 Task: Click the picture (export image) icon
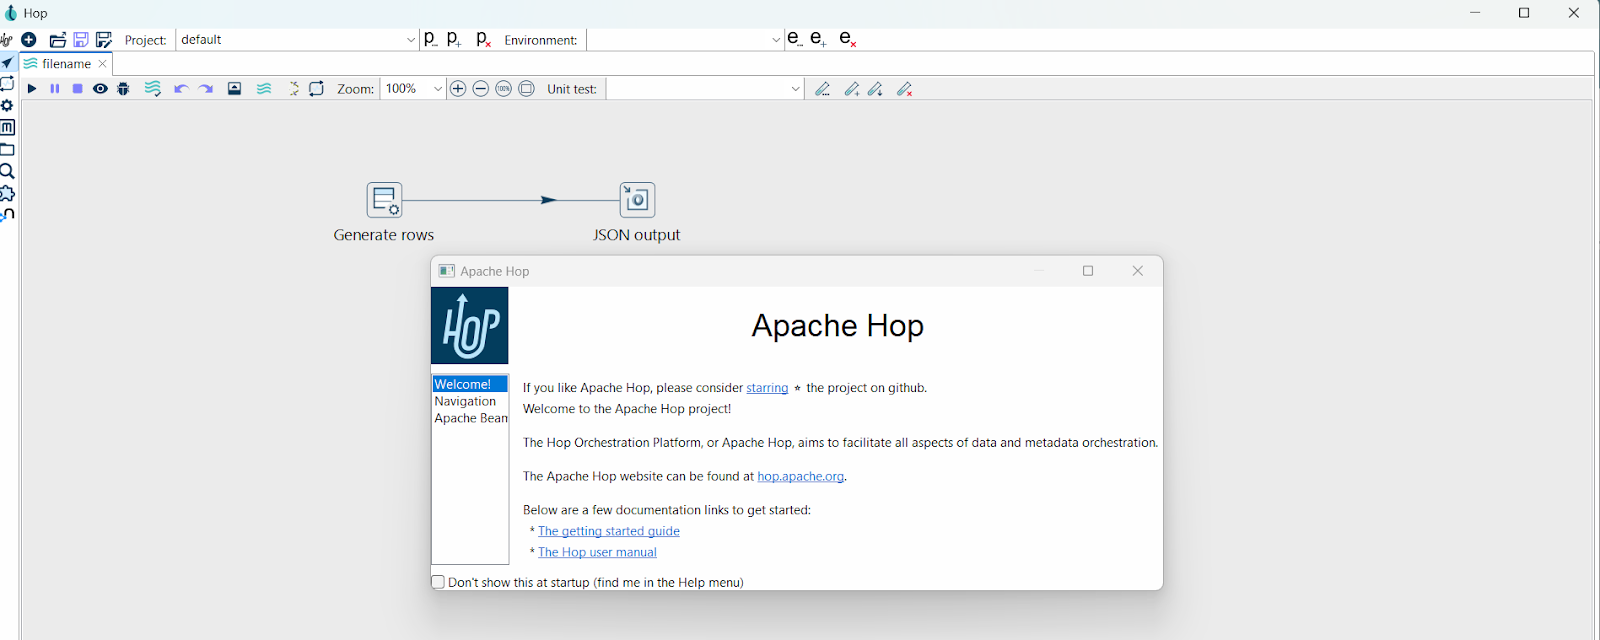(235, 89)
